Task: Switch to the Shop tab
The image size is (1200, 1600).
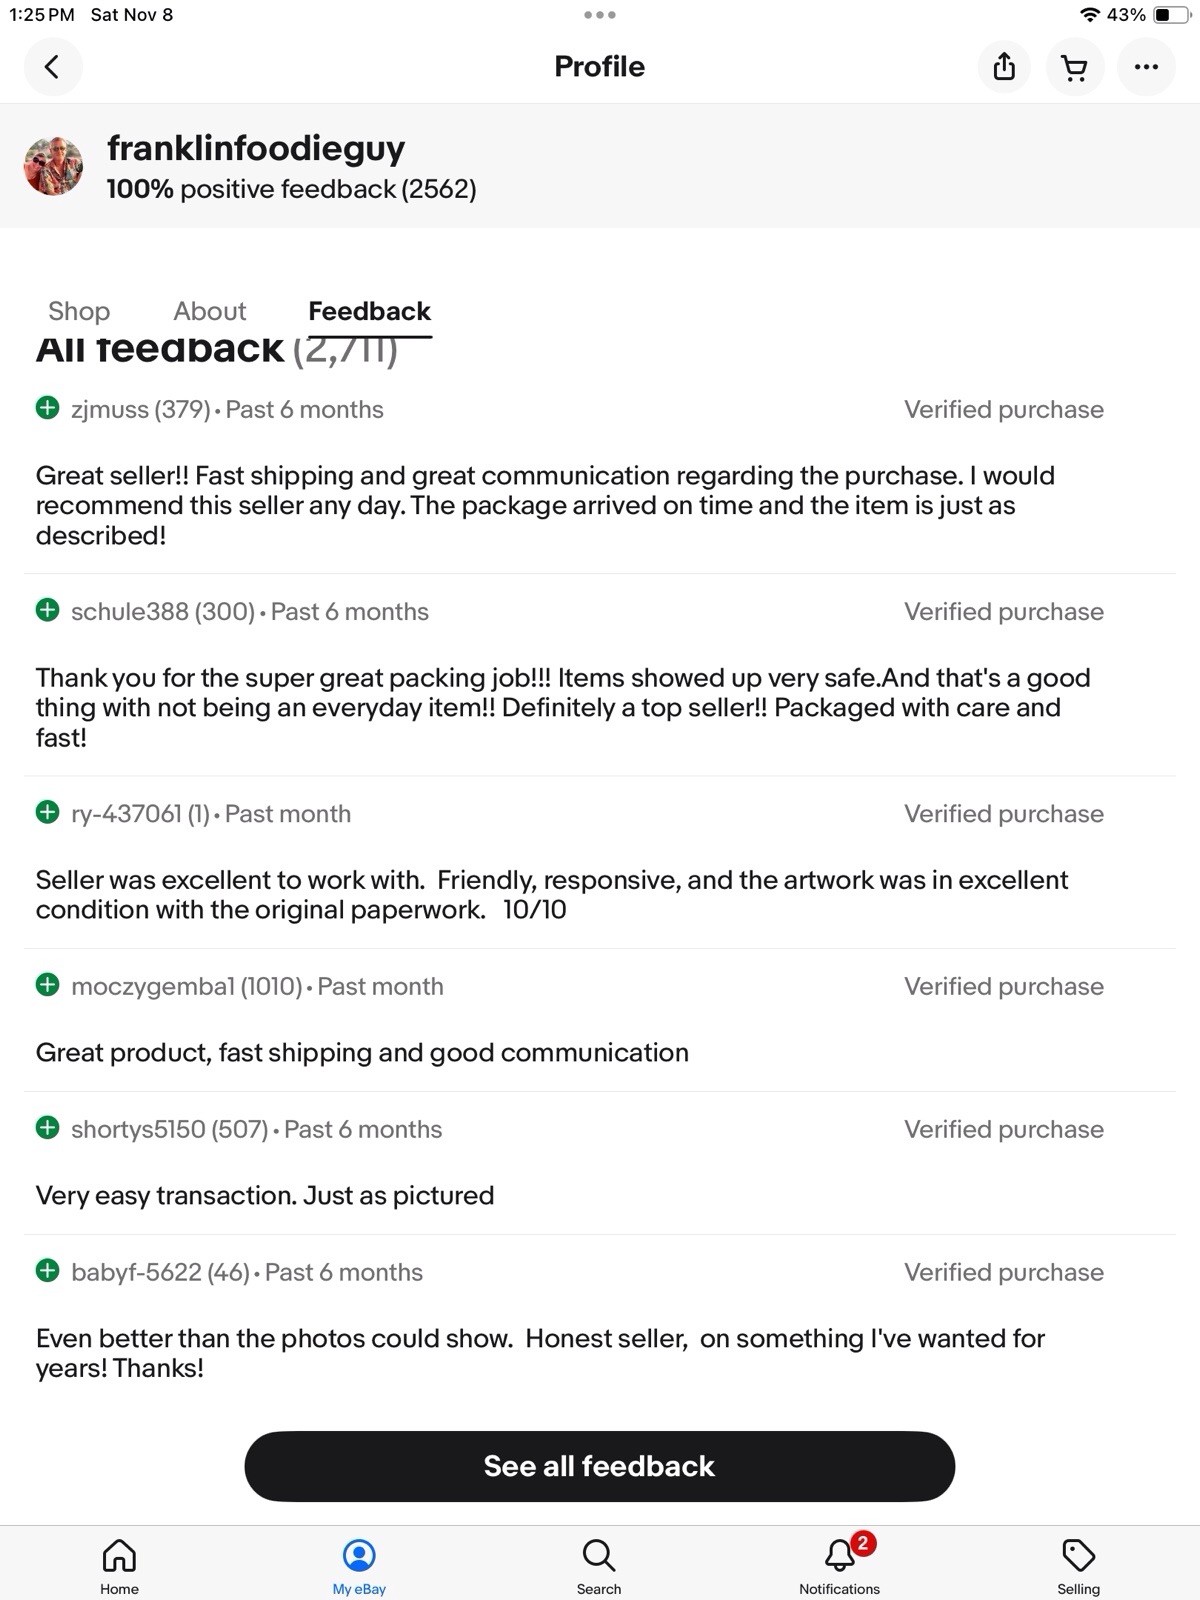Action: click(x=79, y=311)
